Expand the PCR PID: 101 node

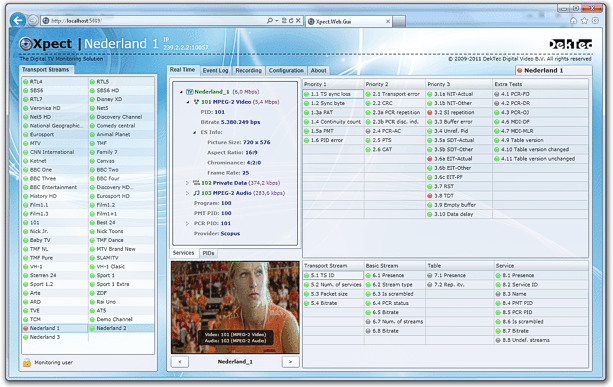(187, 224)
